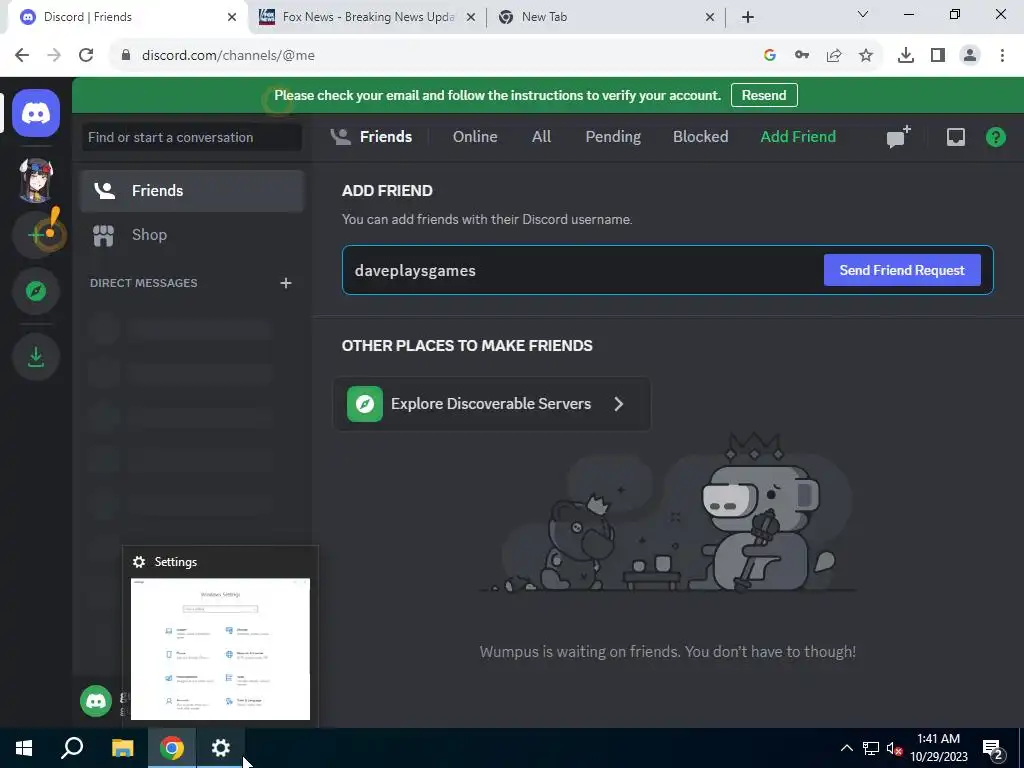Click the Settings window preview thumbnail
The image size is (1024, 768).
click(220, 649)
